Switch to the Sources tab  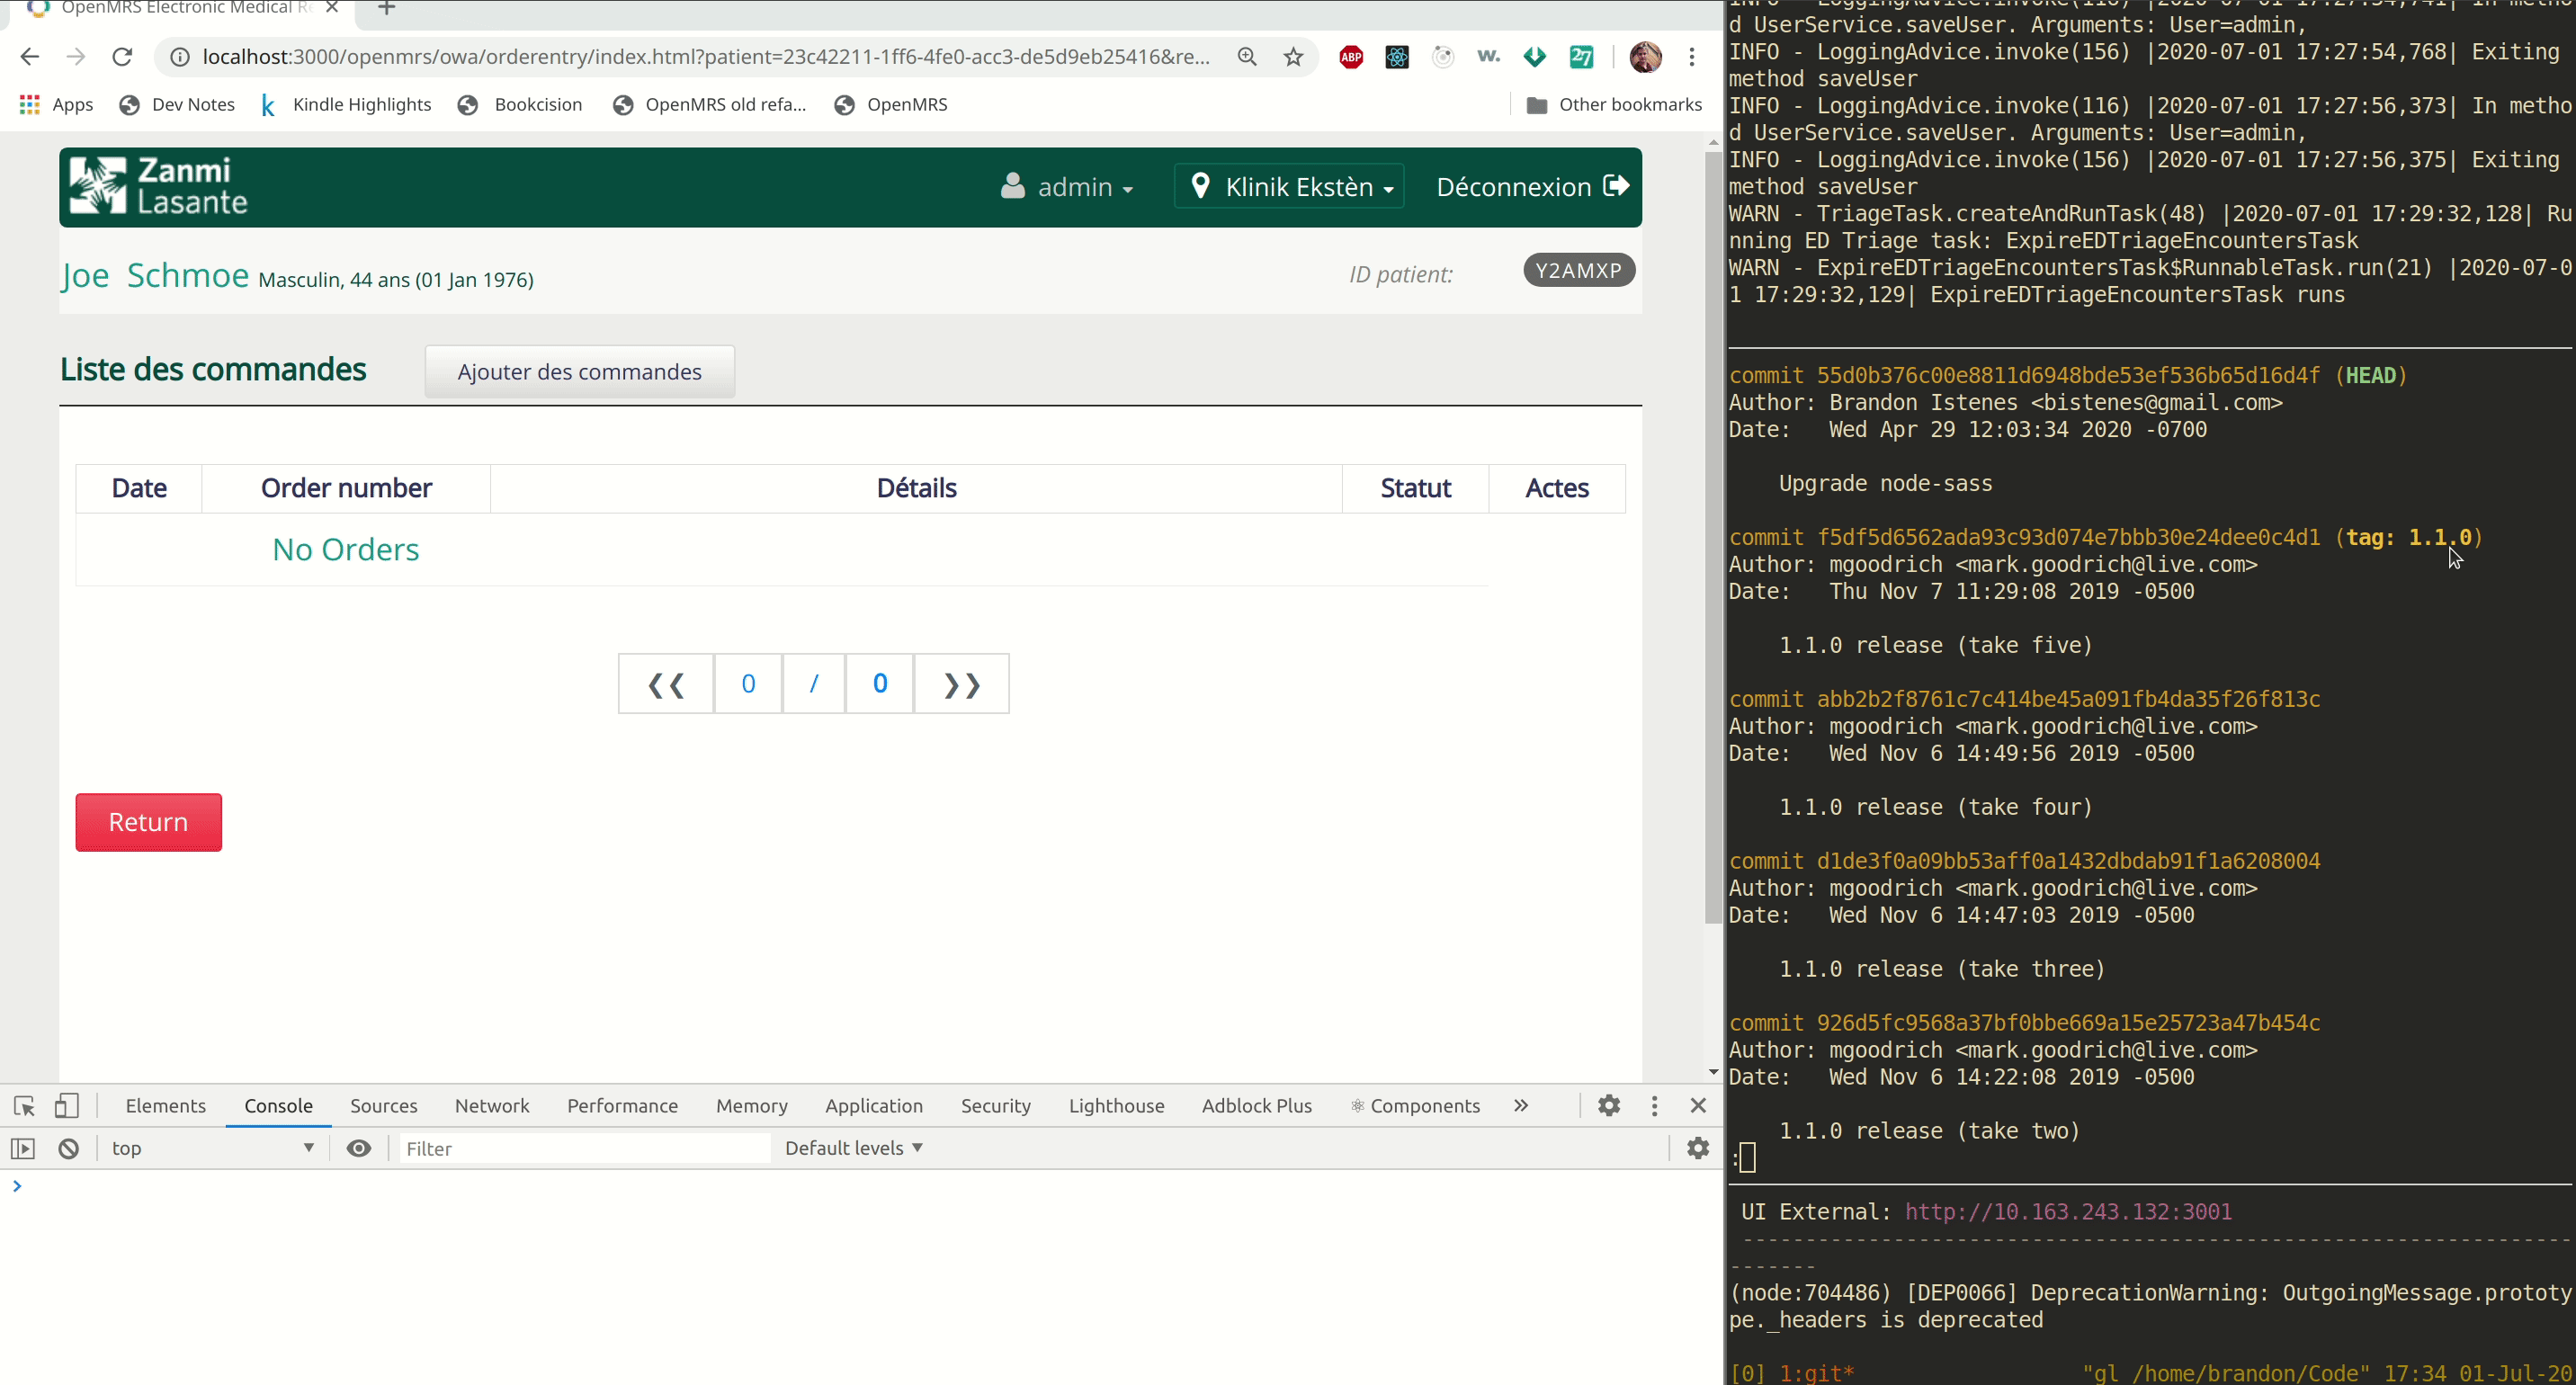tap(384, 1106)
